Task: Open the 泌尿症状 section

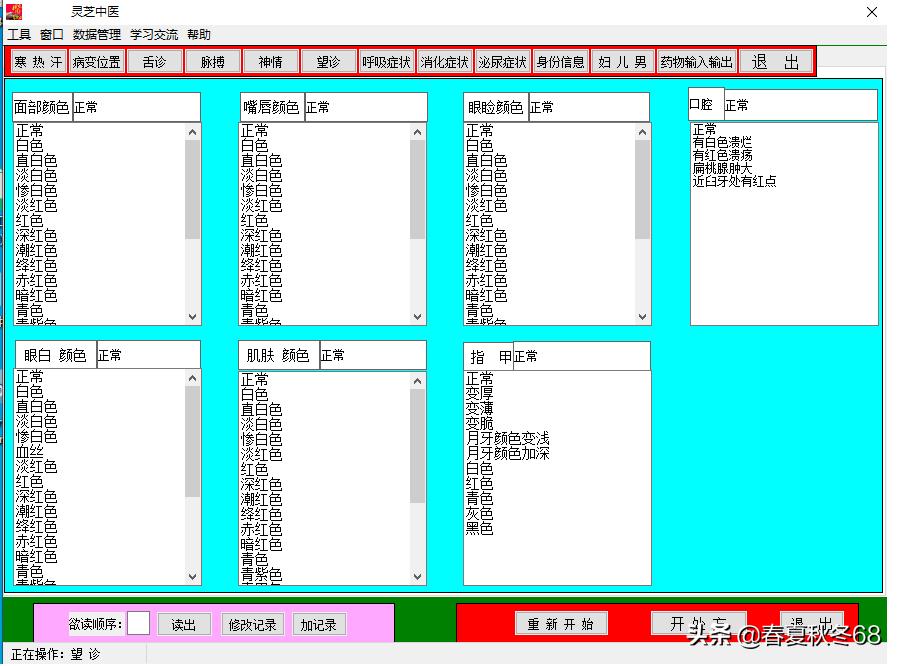Action: click(501, 61)
